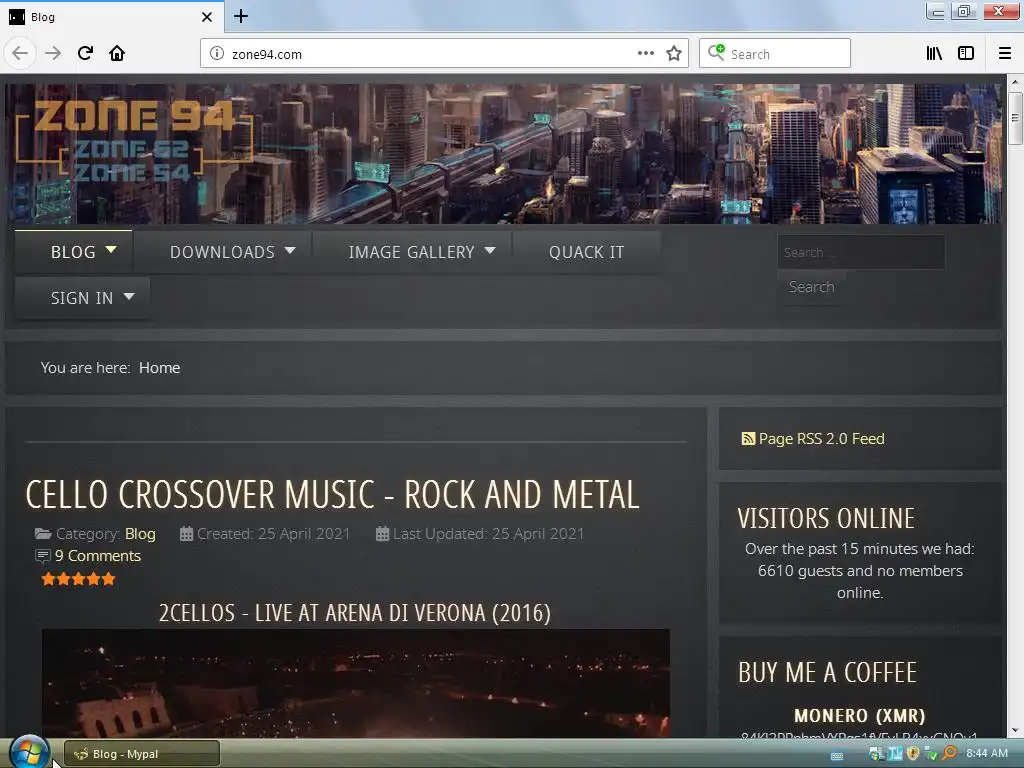Open the Cello Crossover Music article title
The height and width of the screenshot is (768, 1024).
pyautogui.click(x=332, y=494)
